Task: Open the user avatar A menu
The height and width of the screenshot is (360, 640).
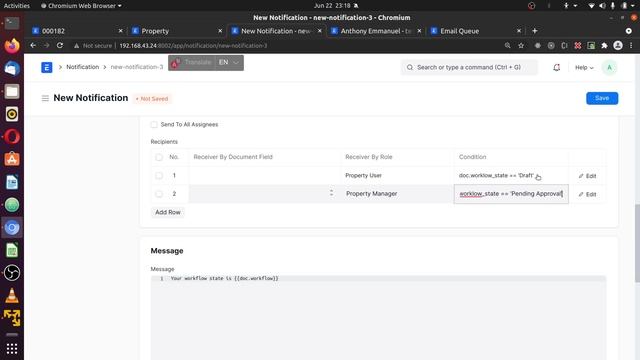Action: coord(609,67)
